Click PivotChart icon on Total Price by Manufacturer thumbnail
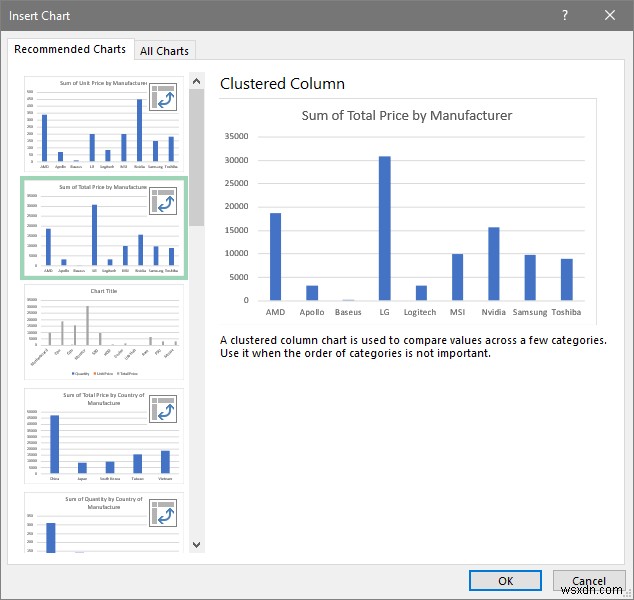Image resolution: width=634 pixels, height=600 pixels. [163, 201]
